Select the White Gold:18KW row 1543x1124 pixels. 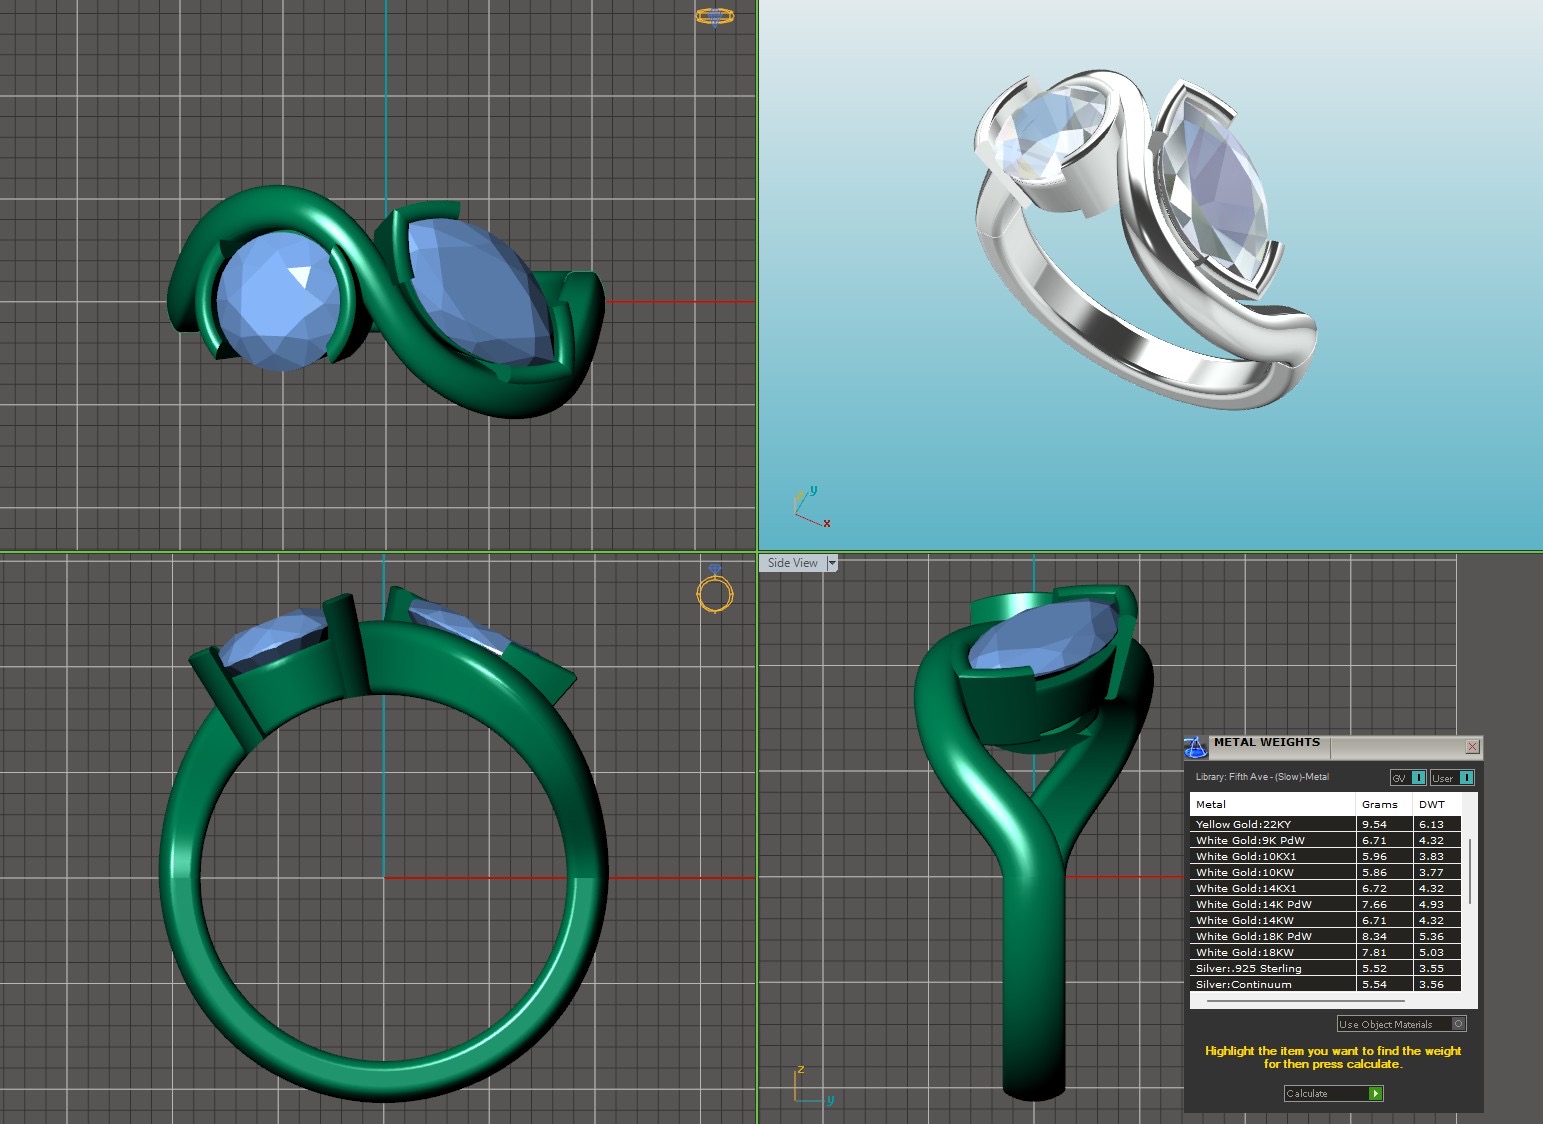(x=1272, y=953)
